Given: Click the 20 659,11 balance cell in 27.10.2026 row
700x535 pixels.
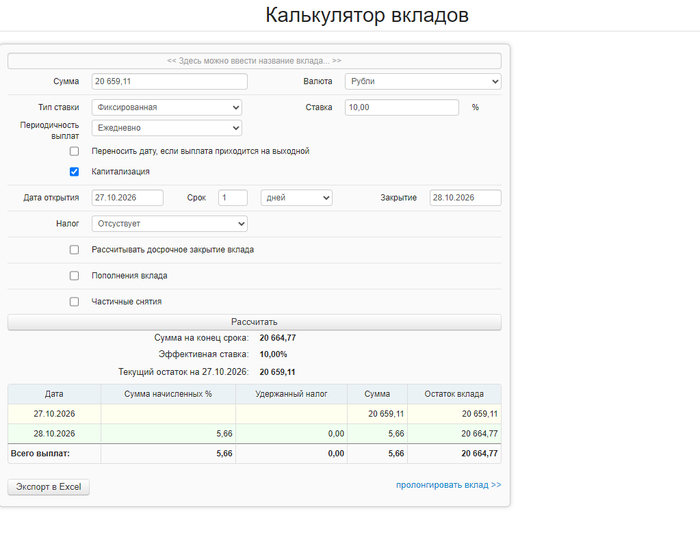Looking at the screenshot, I should 454,414.
